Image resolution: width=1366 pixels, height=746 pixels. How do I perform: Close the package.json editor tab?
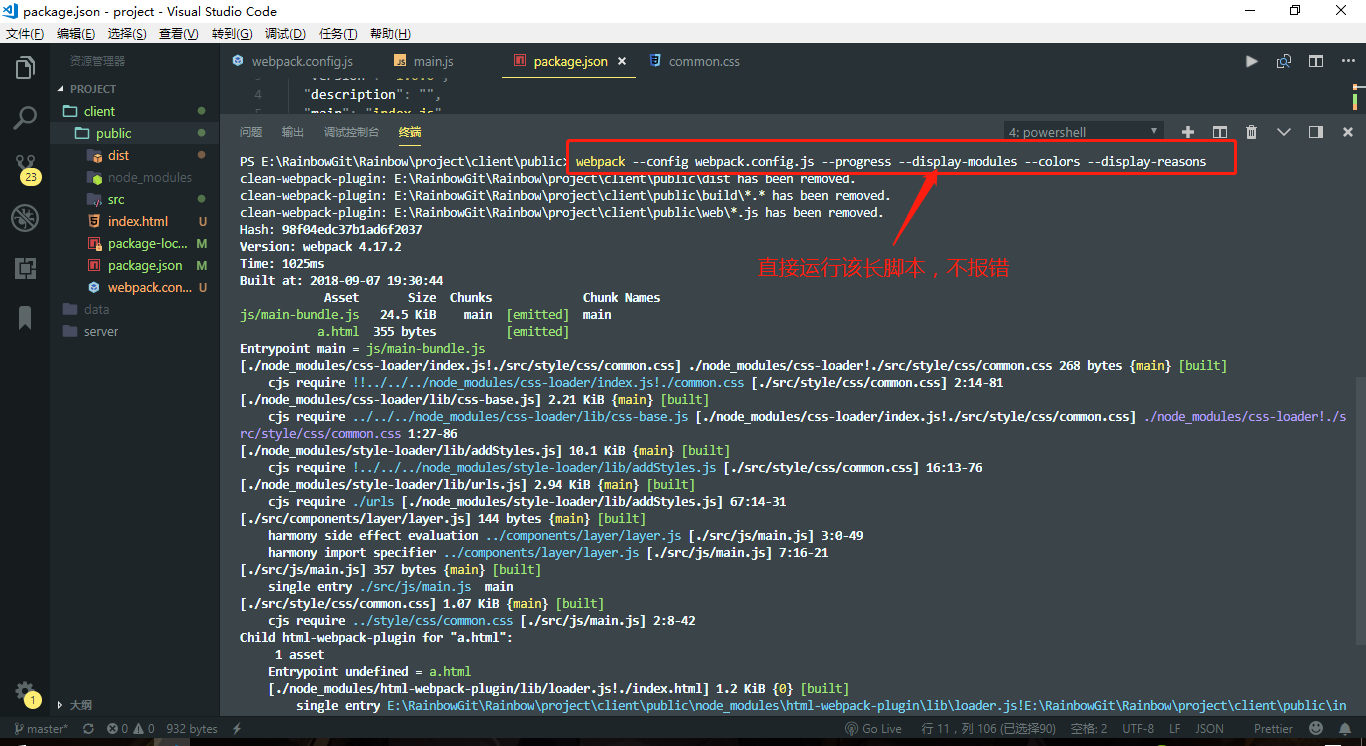point(622,61)
